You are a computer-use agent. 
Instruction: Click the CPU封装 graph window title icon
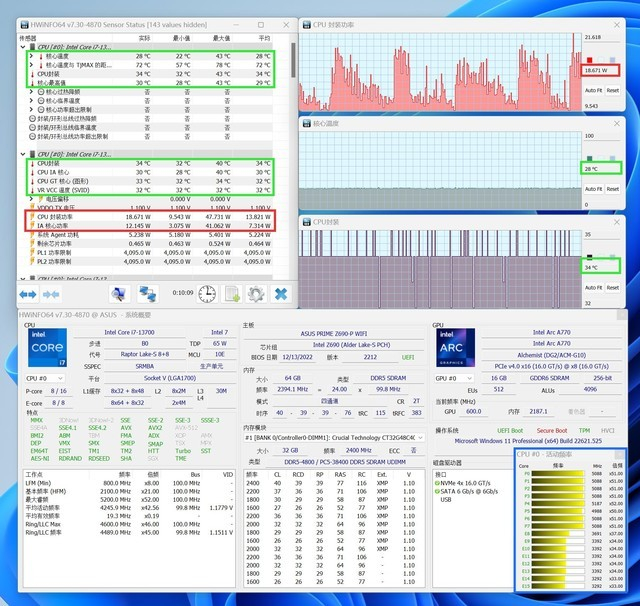coord(307,222)
